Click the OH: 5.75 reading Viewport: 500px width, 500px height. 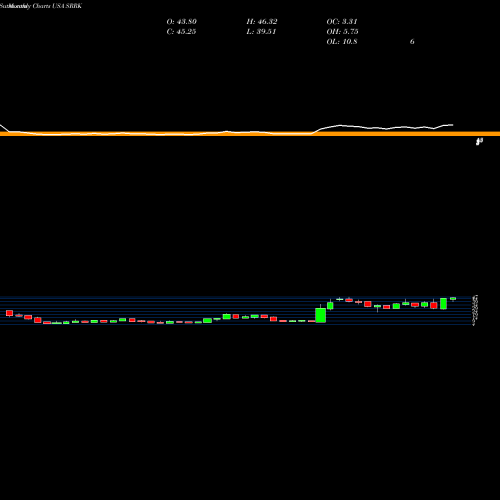(342, 32)
